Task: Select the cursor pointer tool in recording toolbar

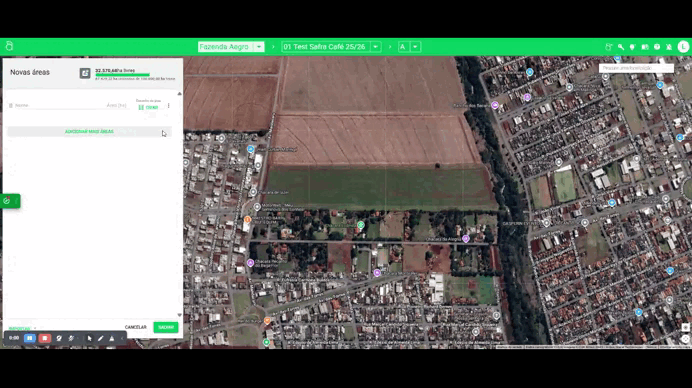Action: pos(90,339)
